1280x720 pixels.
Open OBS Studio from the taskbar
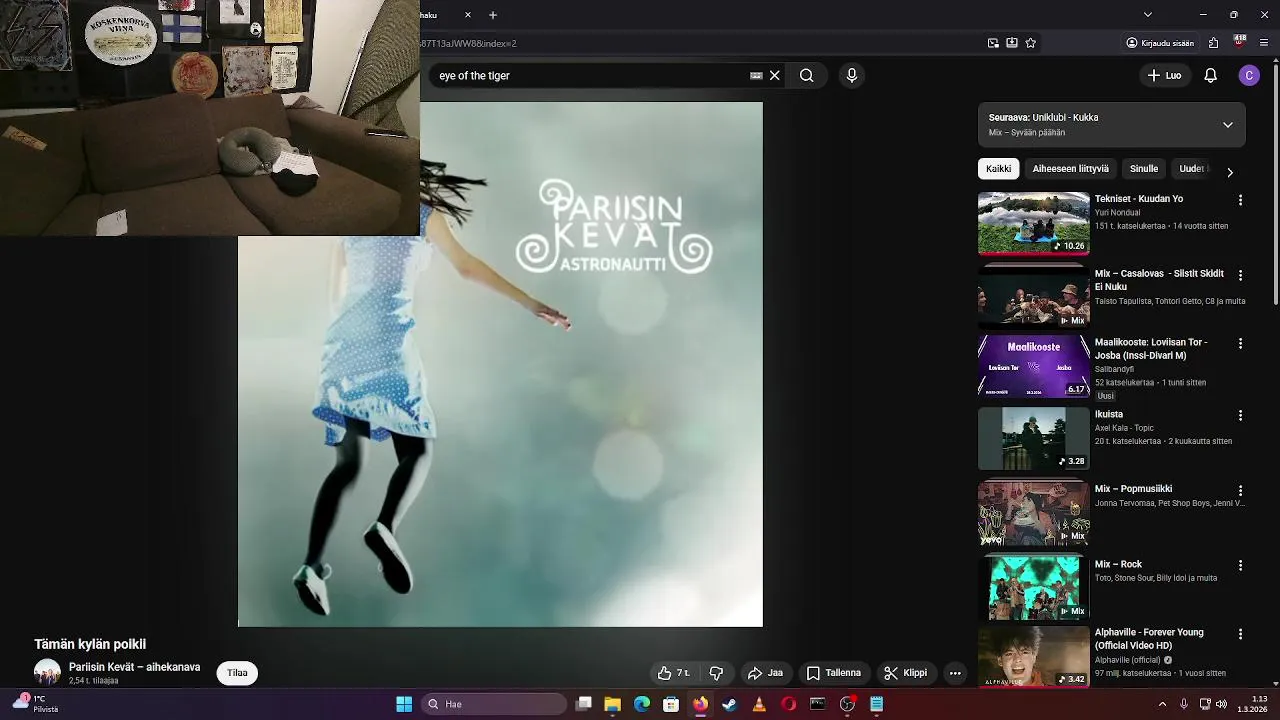pos(847,704)
